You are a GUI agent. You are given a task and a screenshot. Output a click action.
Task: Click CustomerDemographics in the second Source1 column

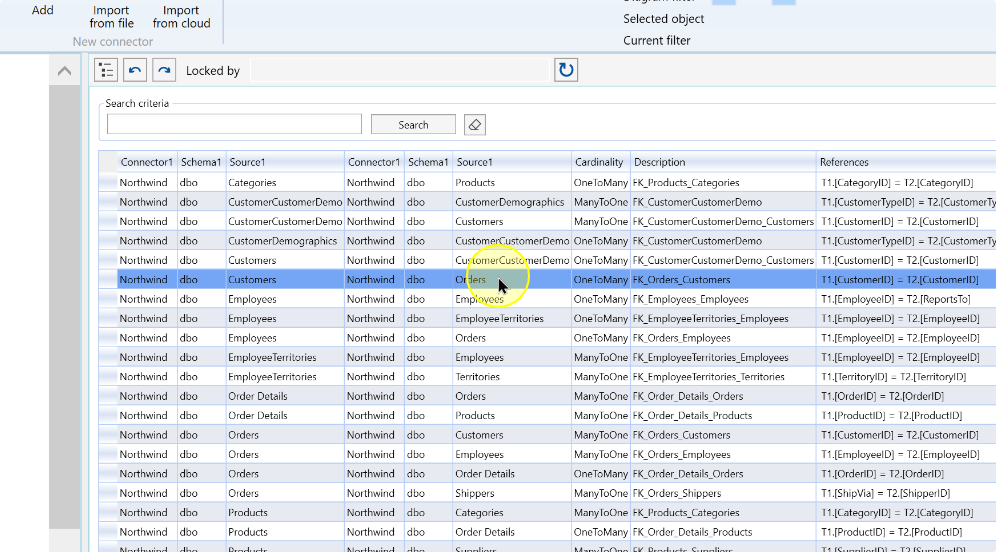(x=511, y=202)
